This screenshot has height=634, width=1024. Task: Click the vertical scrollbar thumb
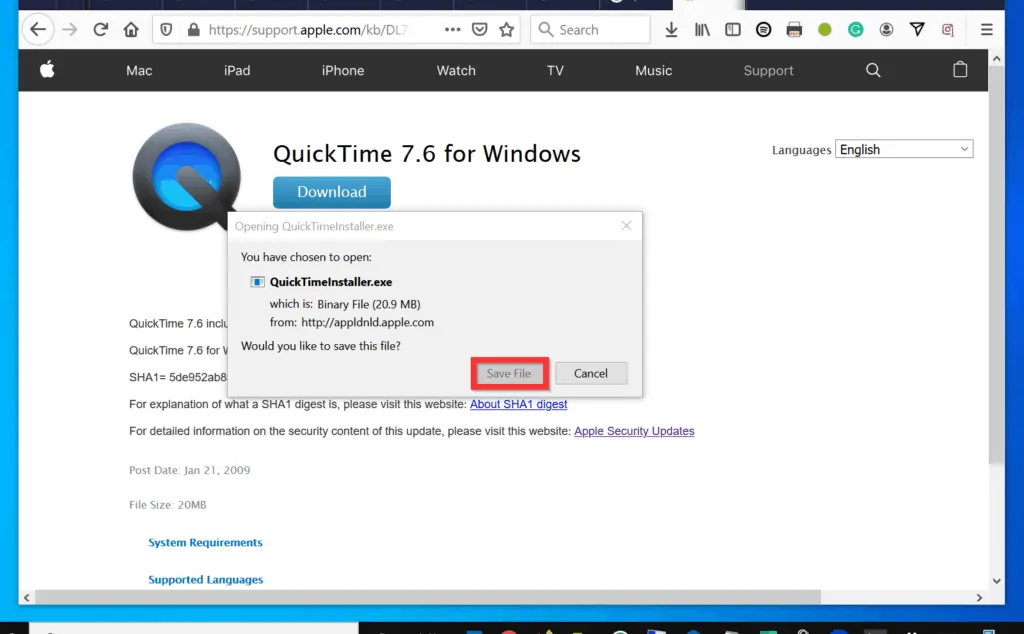tap(996, 265)
